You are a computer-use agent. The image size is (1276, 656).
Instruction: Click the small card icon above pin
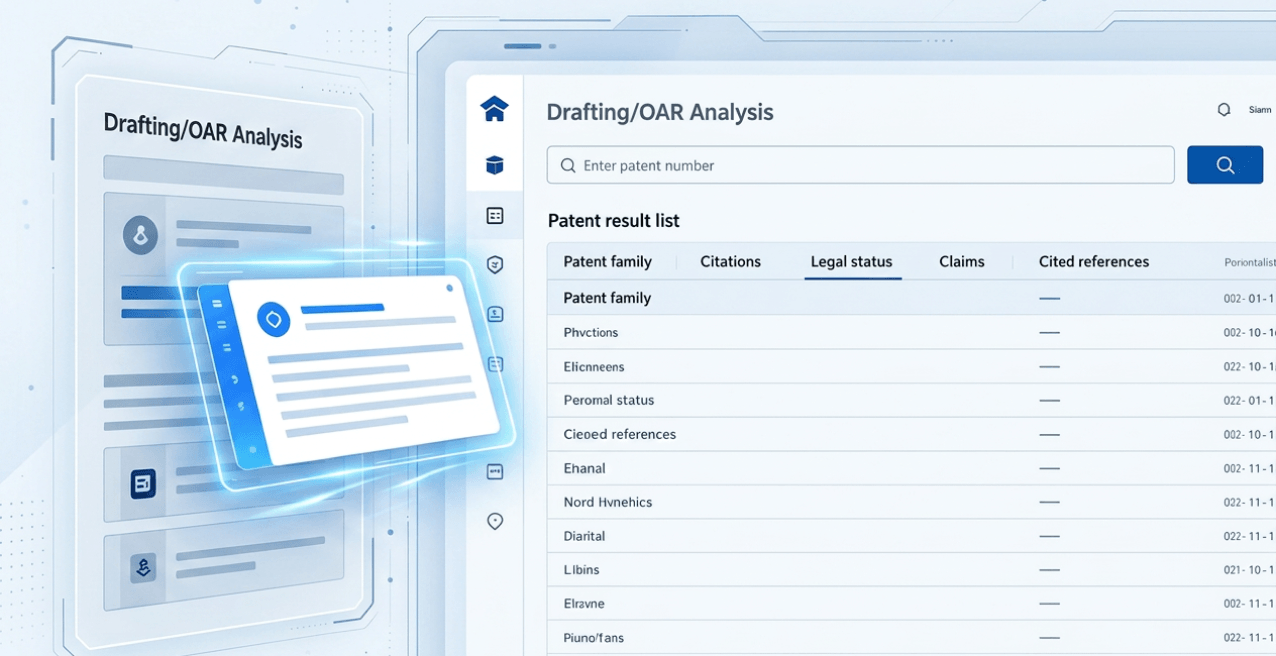click(x=494, y=471)
